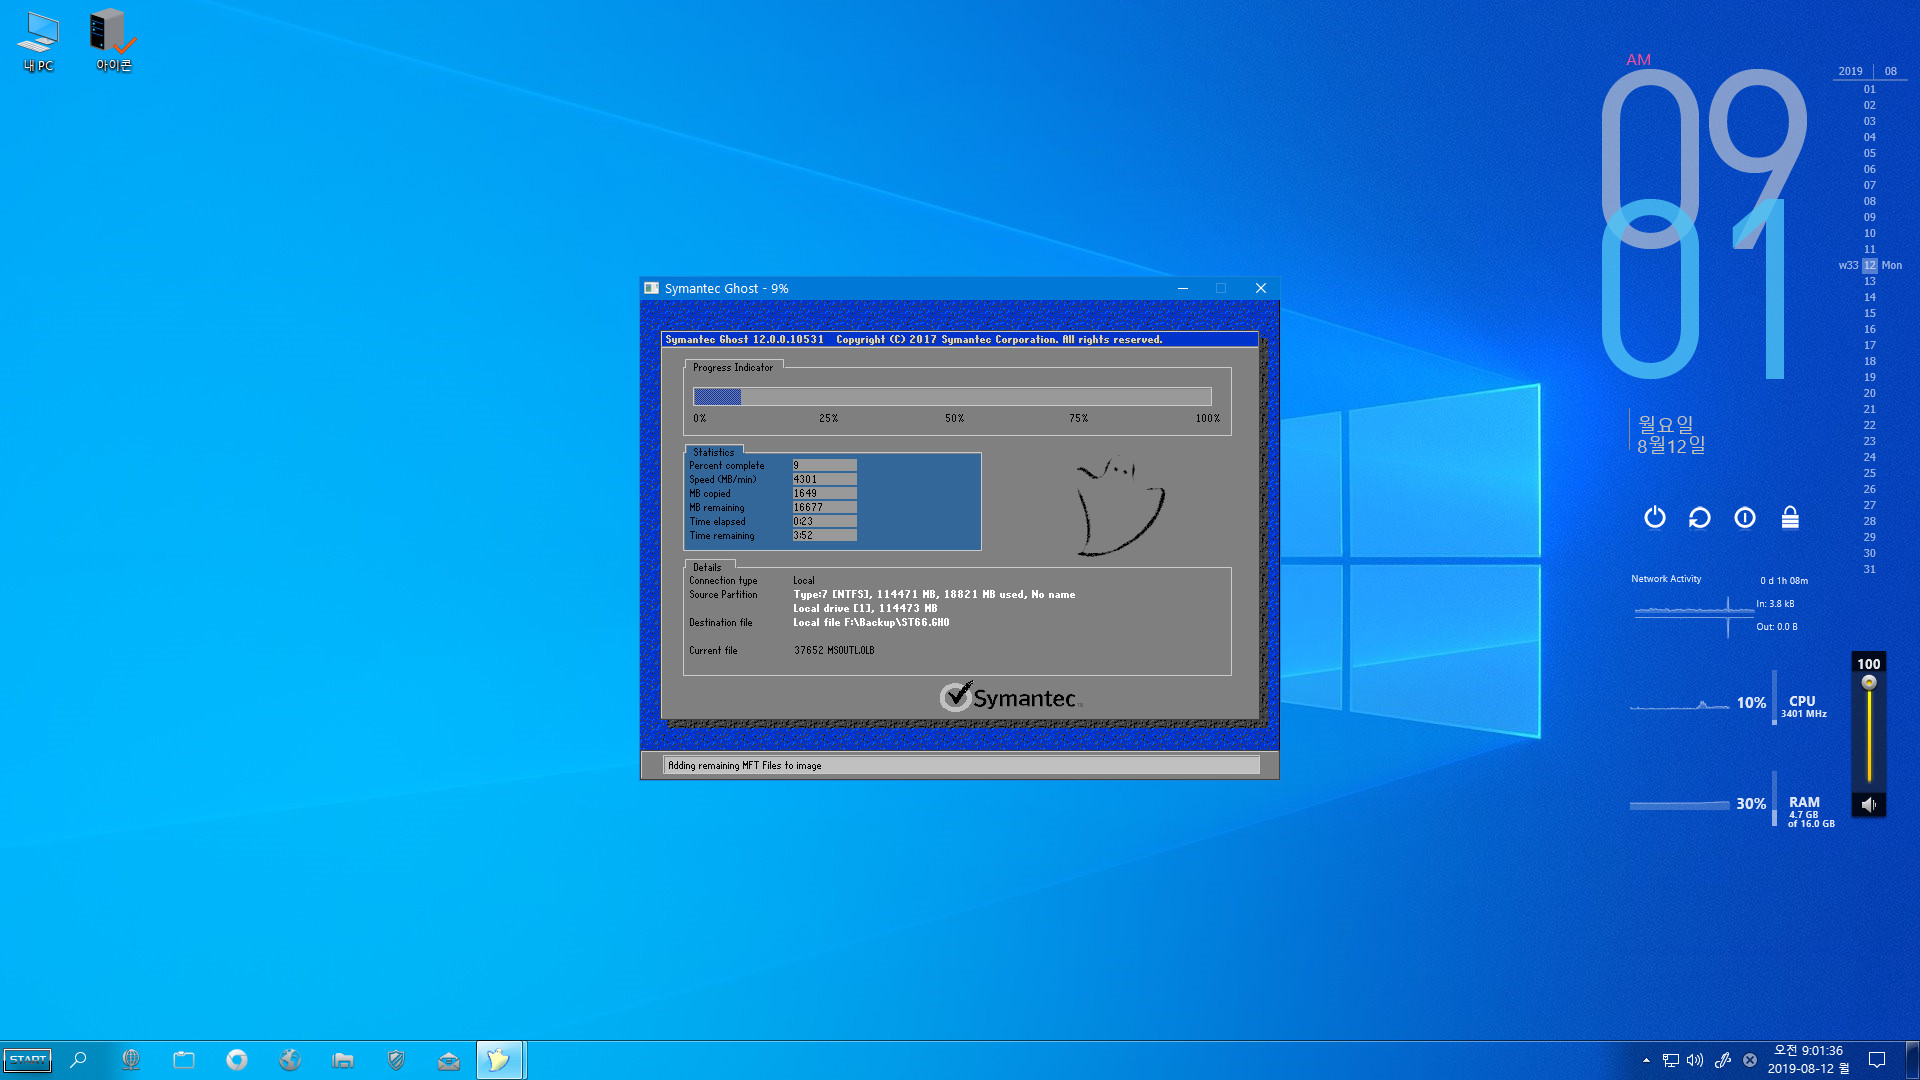1920x1080 pixels.
Task: Click the volume slider knob at 100
Action: [x=1869, y=683]
